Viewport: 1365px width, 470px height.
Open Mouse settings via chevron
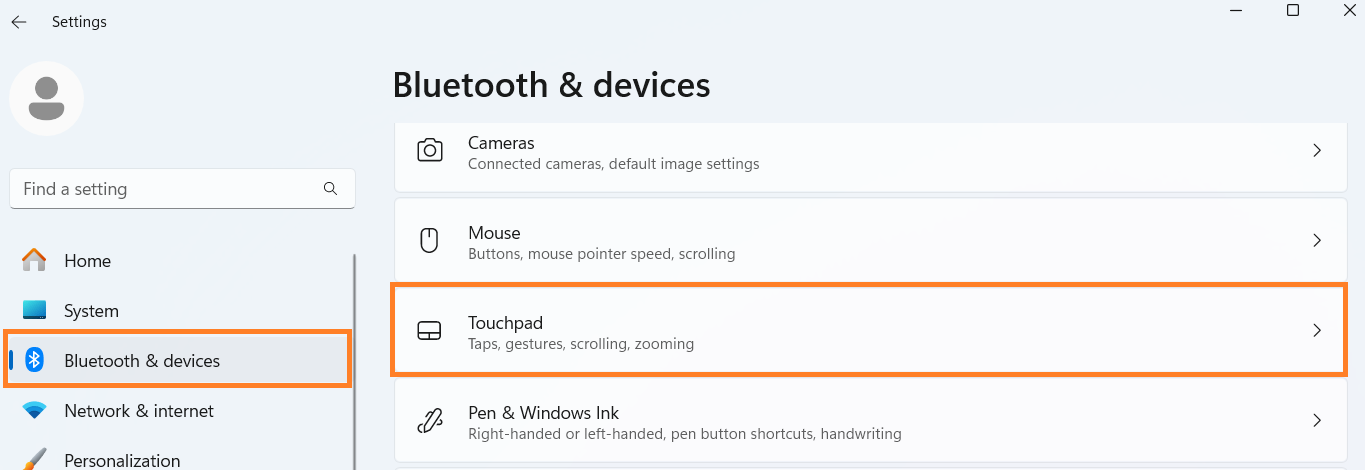point(1317,241)
